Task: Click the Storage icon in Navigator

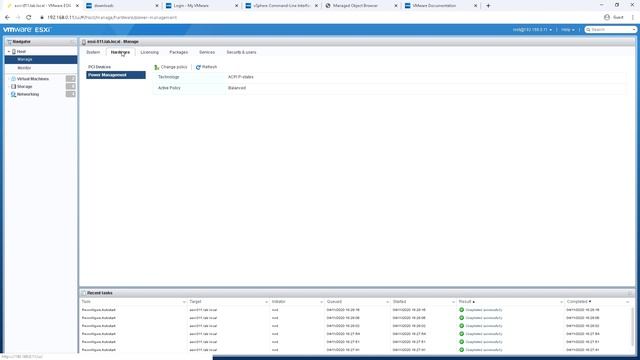Action: pyautogui.click(x=13, y=87)
